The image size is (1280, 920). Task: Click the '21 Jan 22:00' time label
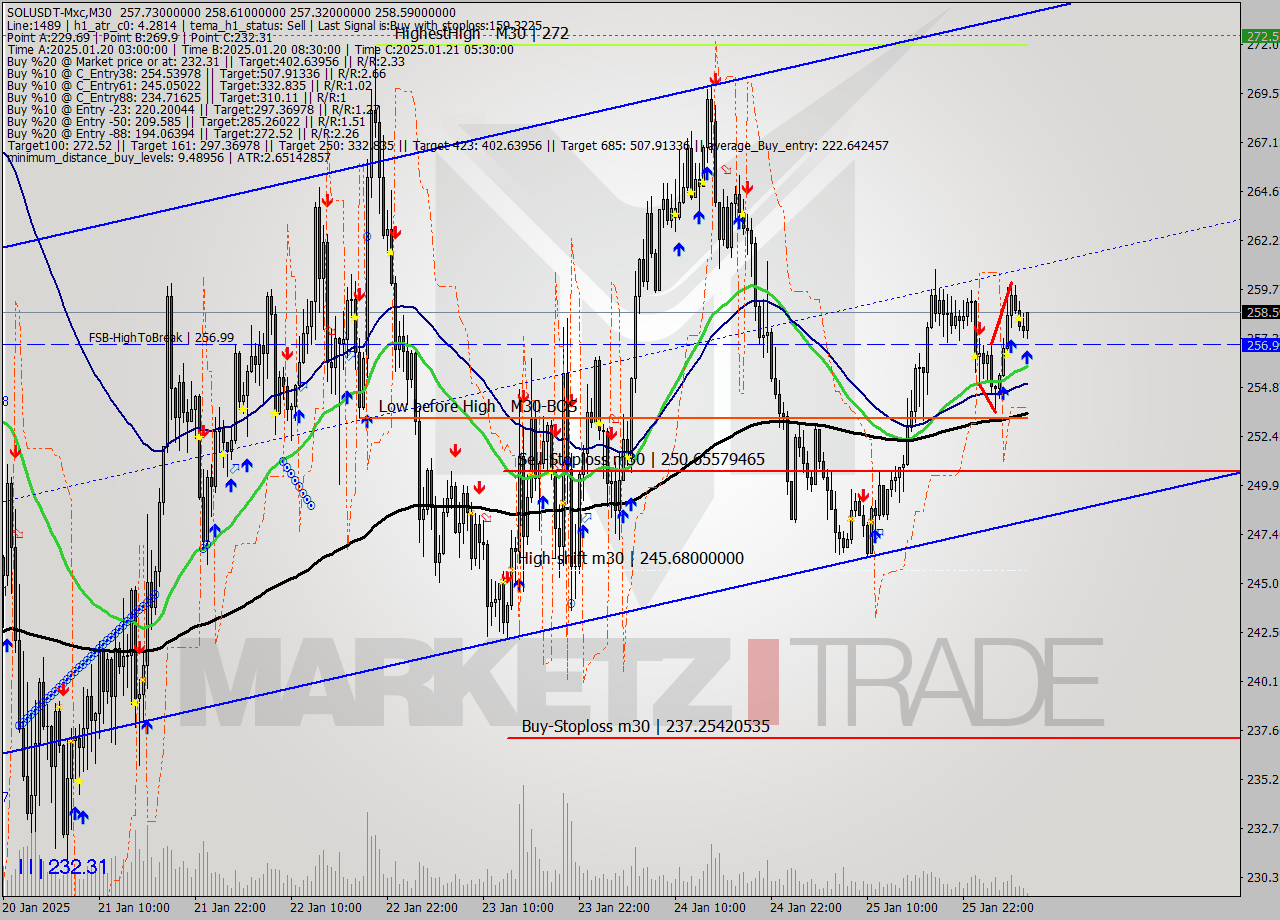tap(230, 908)
